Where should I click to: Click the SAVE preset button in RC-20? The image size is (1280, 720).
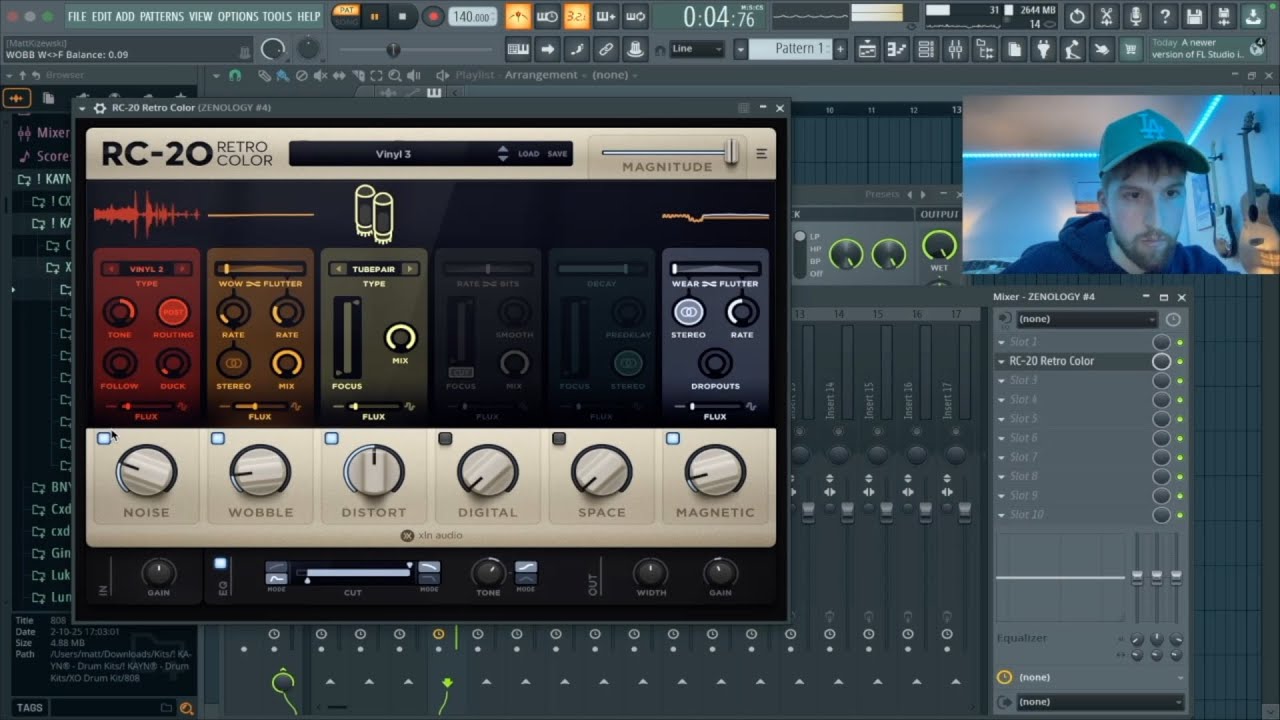[557, 154]
